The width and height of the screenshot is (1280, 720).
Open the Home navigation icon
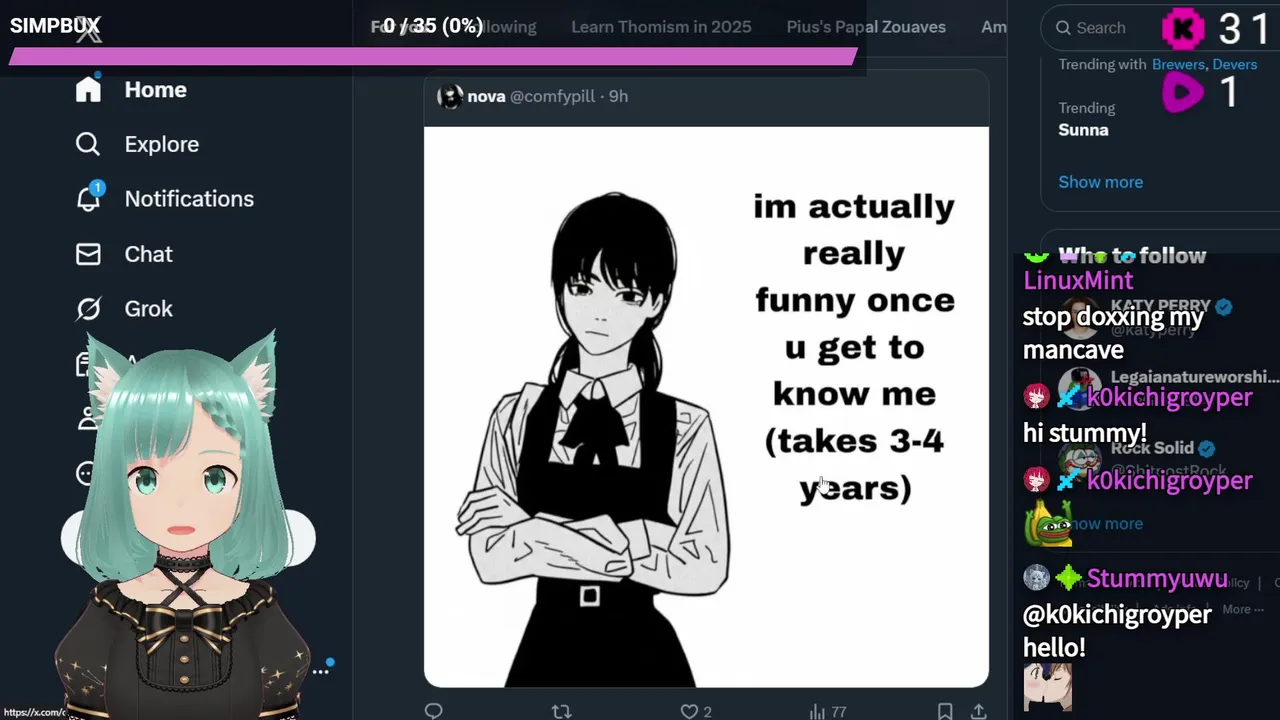[88, 89]
